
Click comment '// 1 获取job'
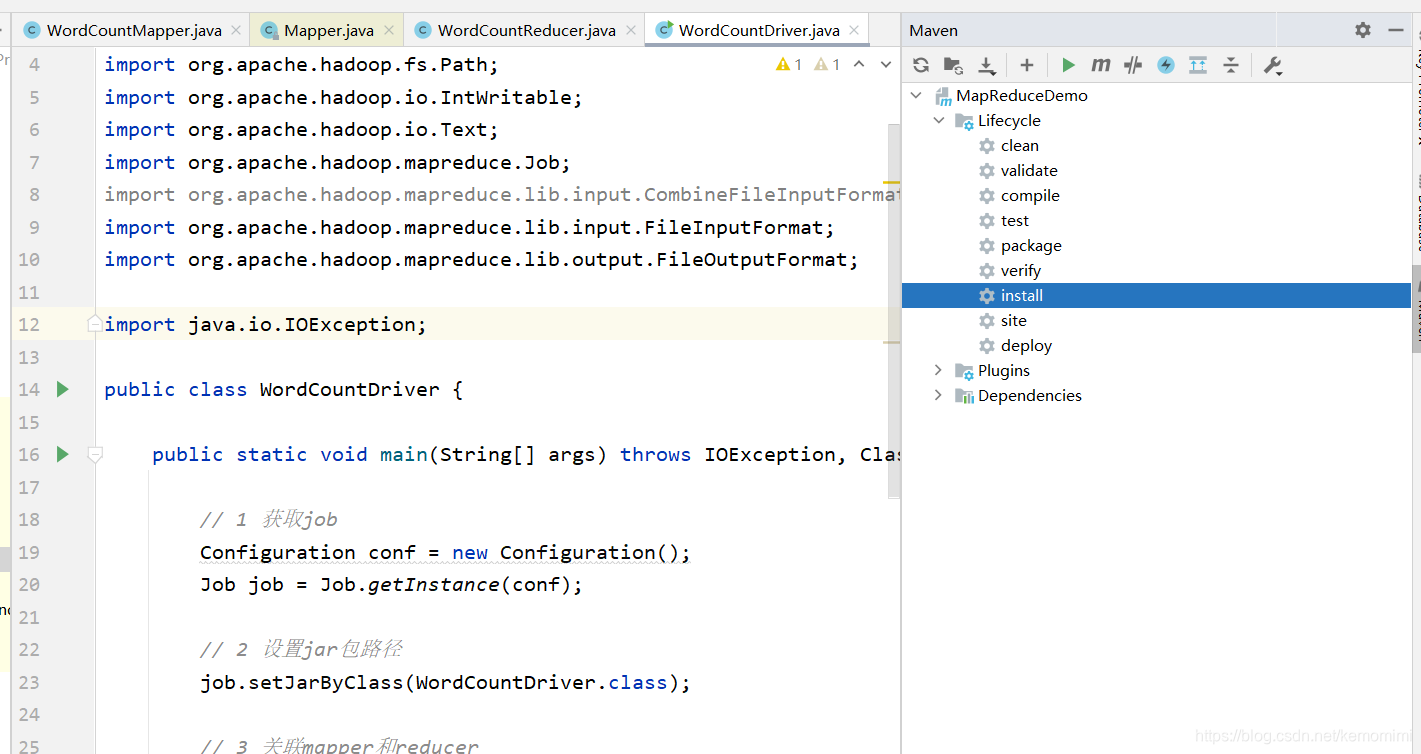click(x=268, y=519)
